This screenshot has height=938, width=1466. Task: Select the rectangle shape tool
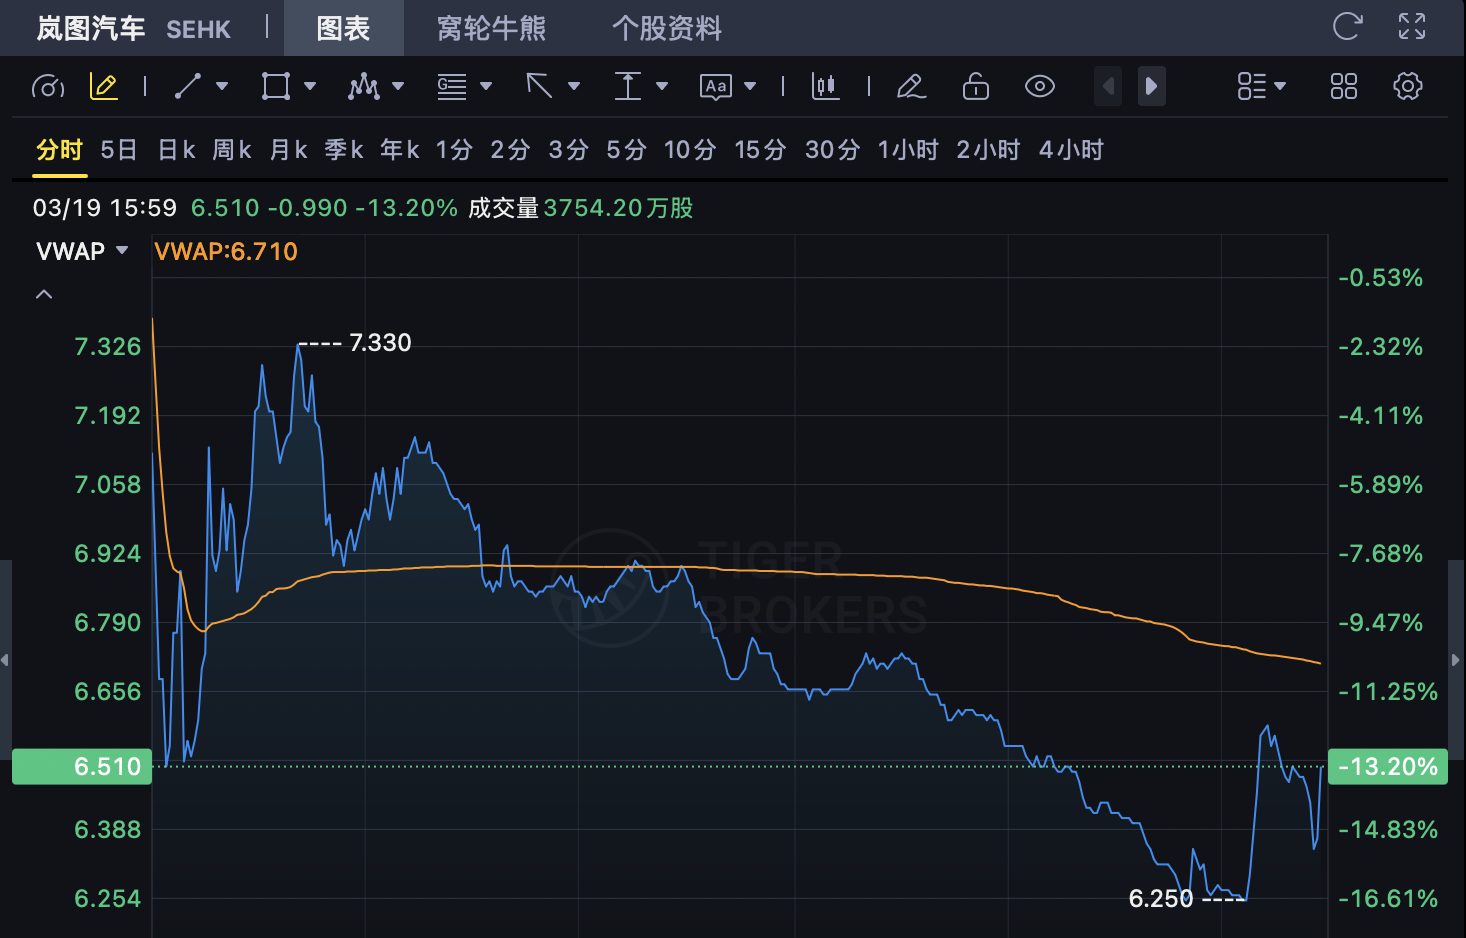pos(276,86)
